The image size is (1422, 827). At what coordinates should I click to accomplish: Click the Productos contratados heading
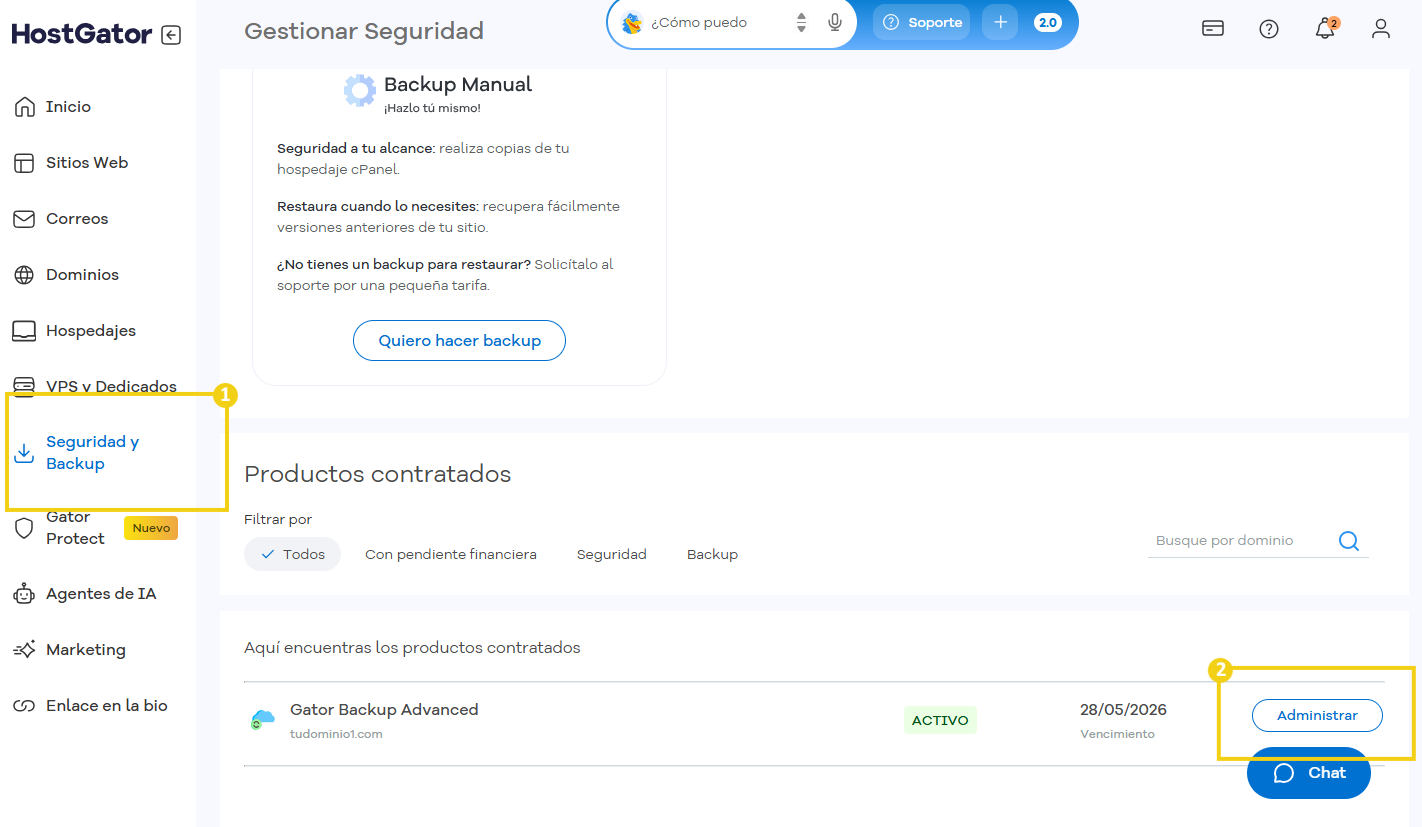(377, 474)
